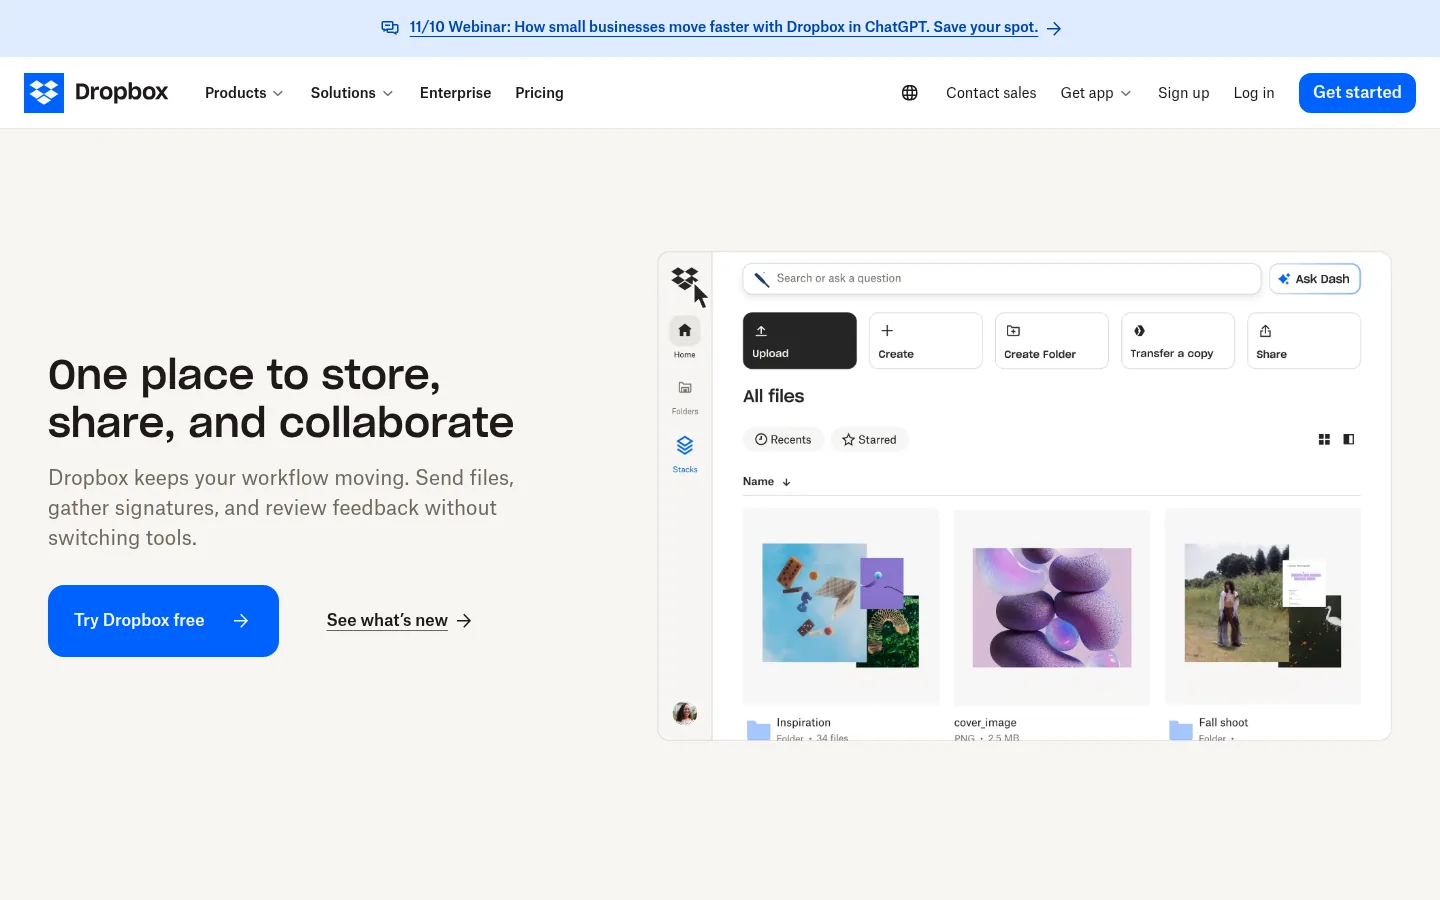Screen dimensions: 1440x900
Task: Click the Get started button
Action: (1357, 93)
